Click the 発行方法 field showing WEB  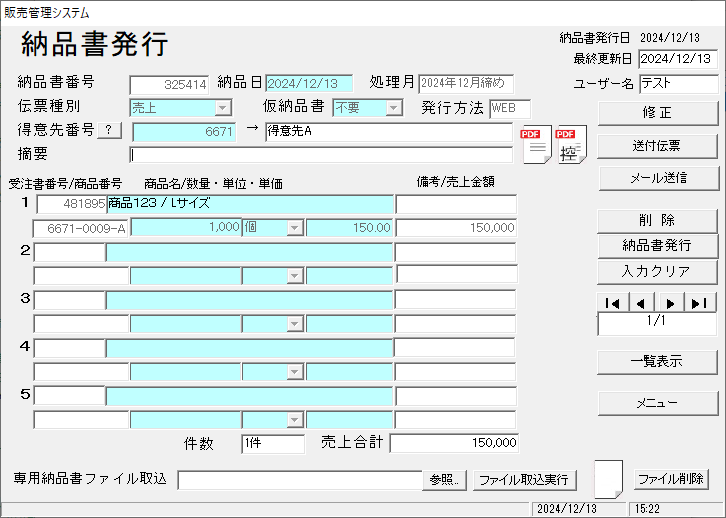point(510,108)
